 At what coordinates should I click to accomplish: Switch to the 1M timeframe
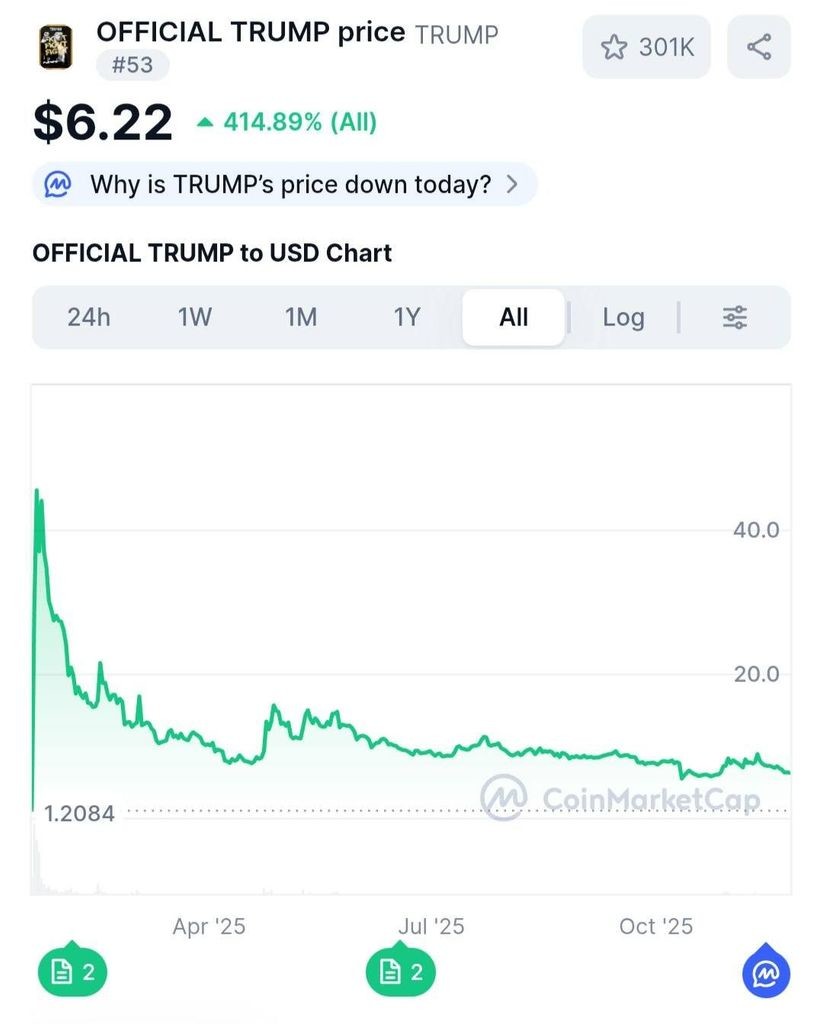point(301,318)
